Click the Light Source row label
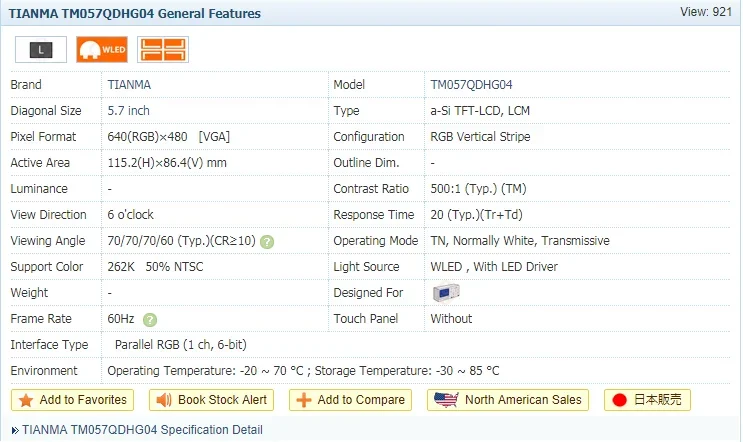Image resolution: width=743 pixels, height=442 pixels. click(x=366, y=267)
